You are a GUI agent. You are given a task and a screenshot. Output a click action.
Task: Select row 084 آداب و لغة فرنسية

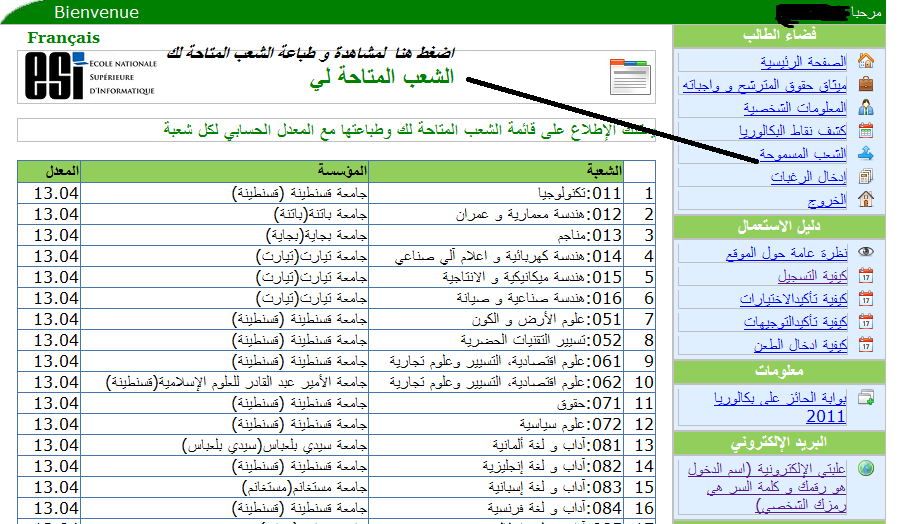tap(336, 508)
